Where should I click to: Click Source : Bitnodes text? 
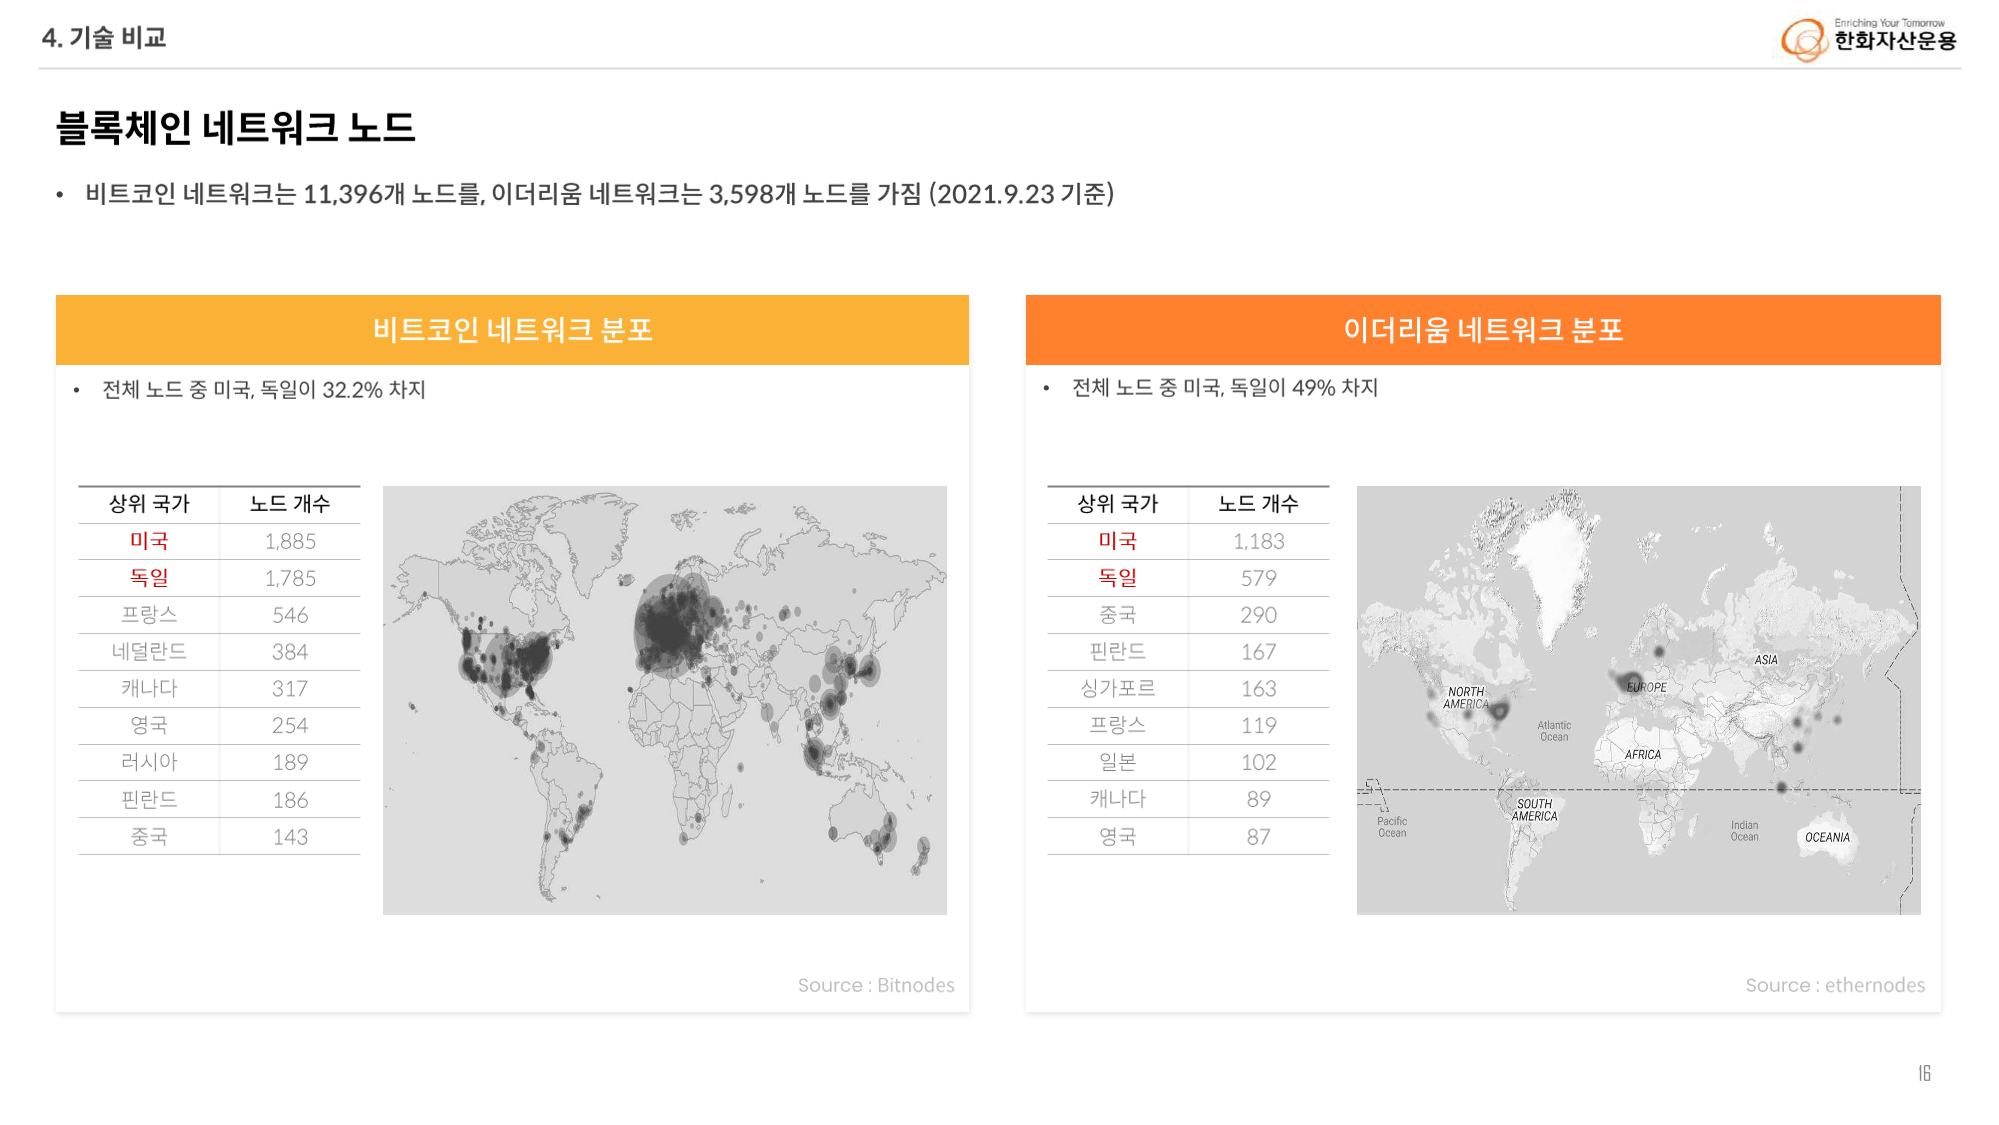(x=875, y=985)
